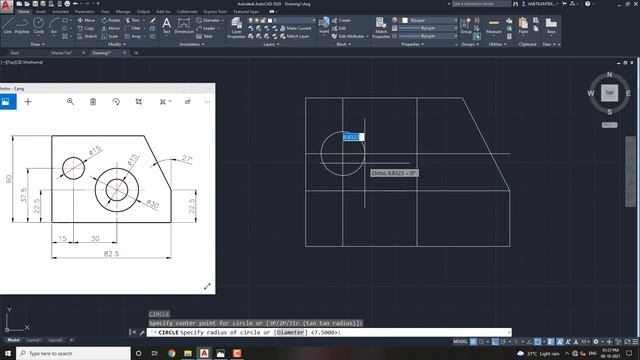Click the white color swatch in the Properties panel
This screenshot has height=360, width=640.
click(x=405, y=20)
